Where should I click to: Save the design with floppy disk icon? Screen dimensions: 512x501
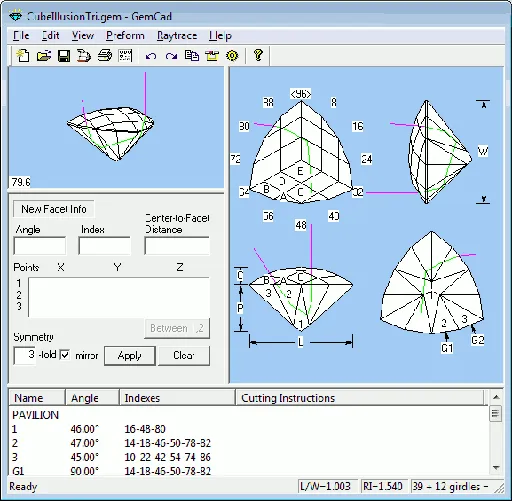[64, 55]
